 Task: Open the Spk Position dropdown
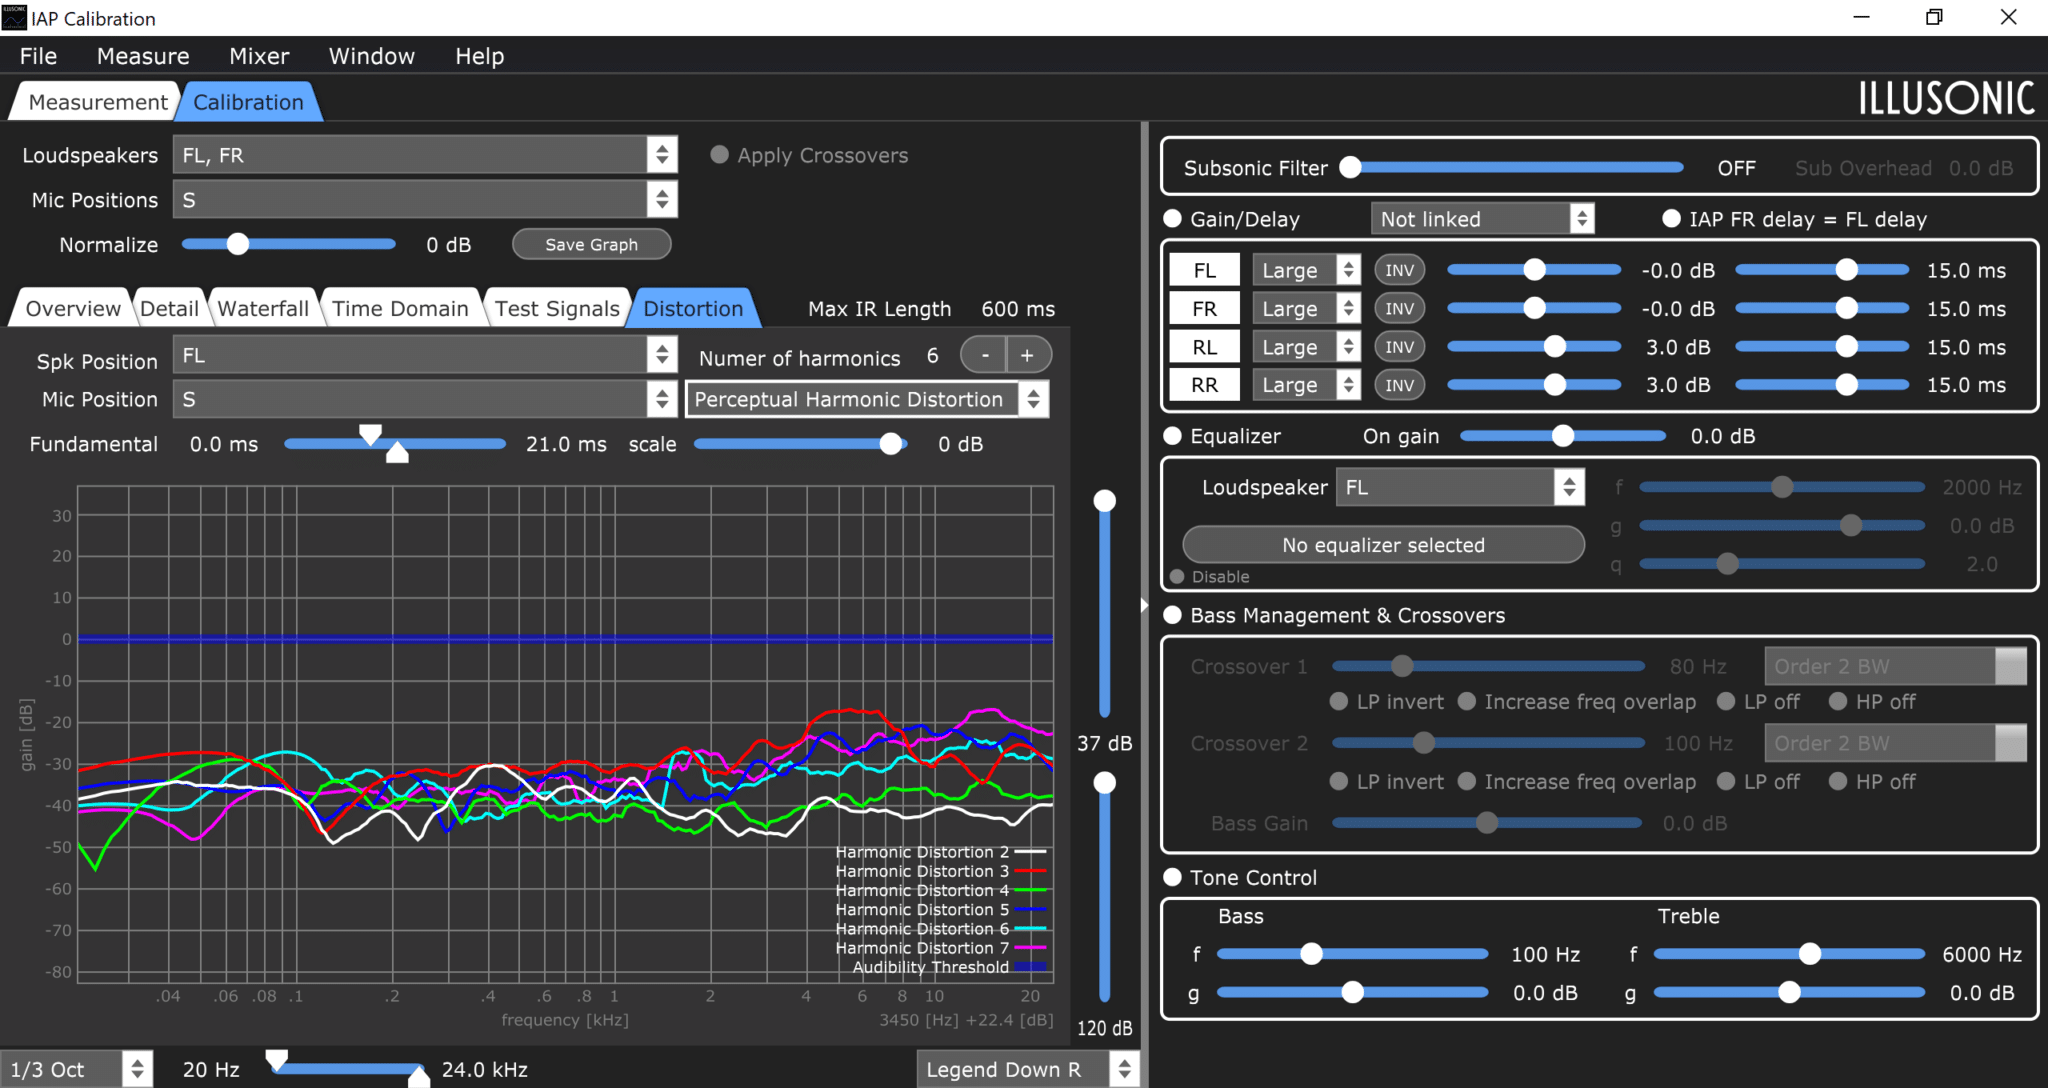(425, 355)
